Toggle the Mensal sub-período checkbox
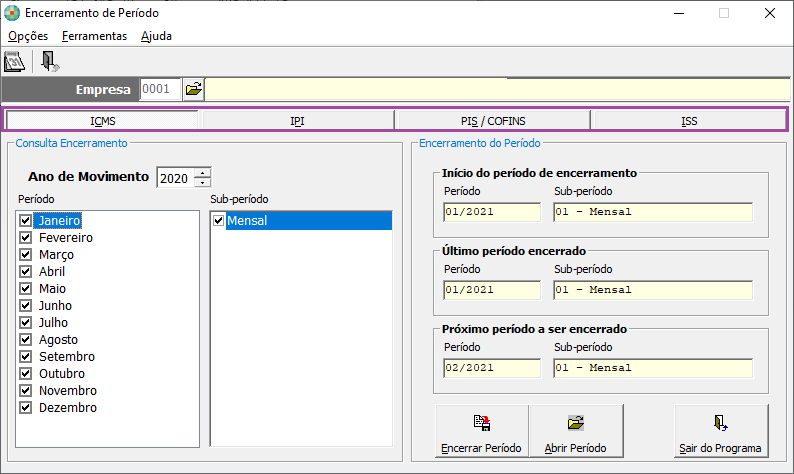Image resolution: width=794 pixels, height=474 pixels. (219, 220)
